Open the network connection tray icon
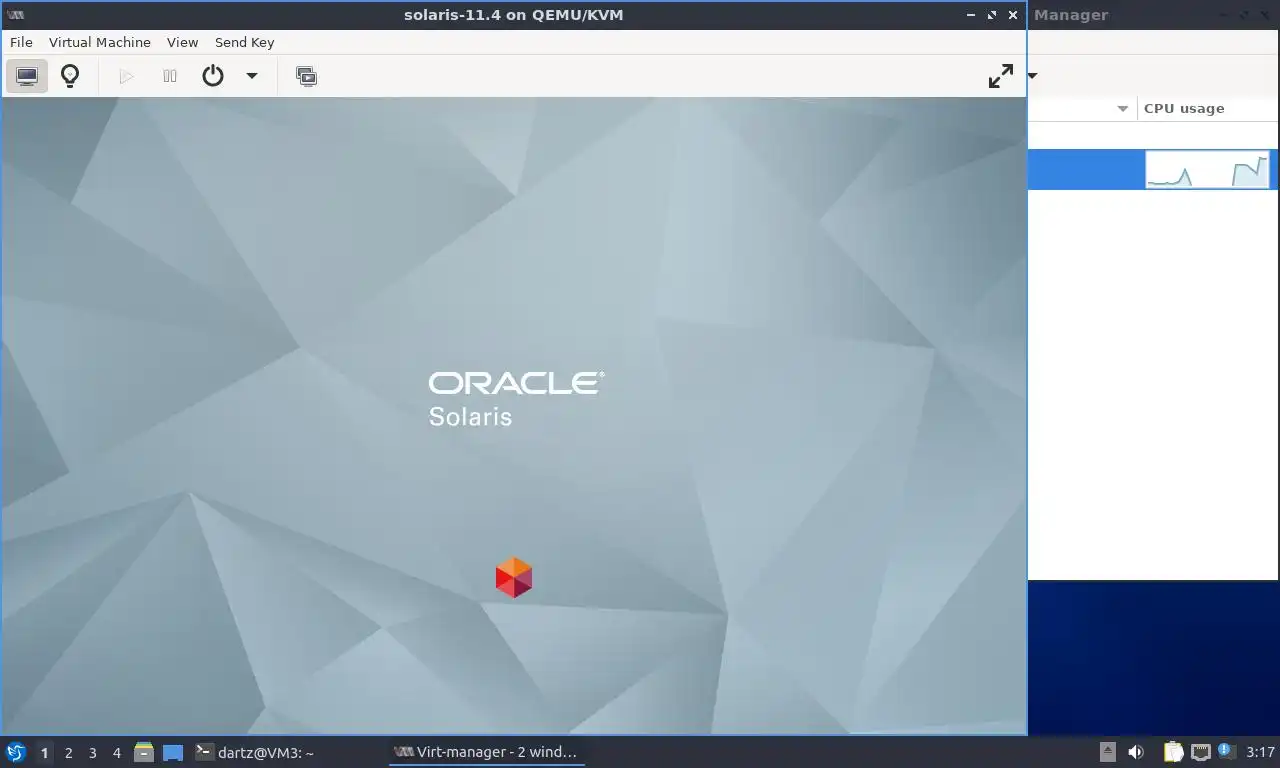Image resolution: width=1280 pixels, height=768 pixels. (x=1200, y=752)
